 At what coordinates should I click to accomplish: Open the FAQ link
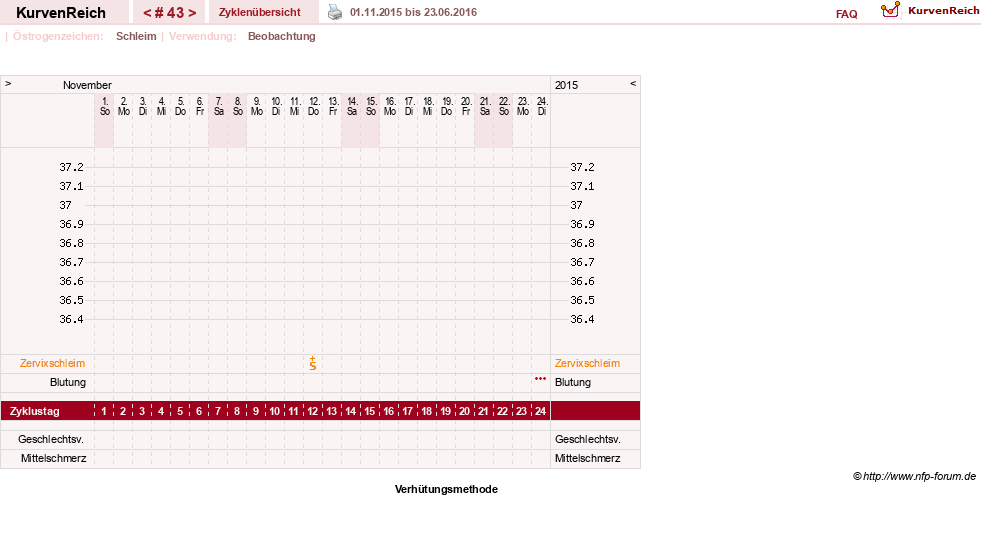(x=846, y=14)
